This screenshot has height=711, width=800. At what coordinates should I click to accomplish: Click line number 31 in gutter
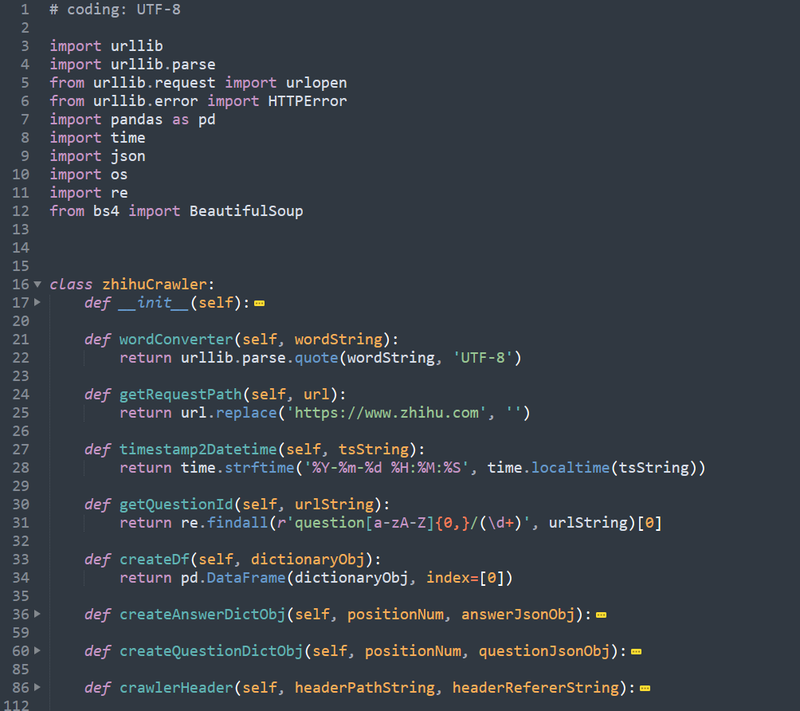point(21,523)
